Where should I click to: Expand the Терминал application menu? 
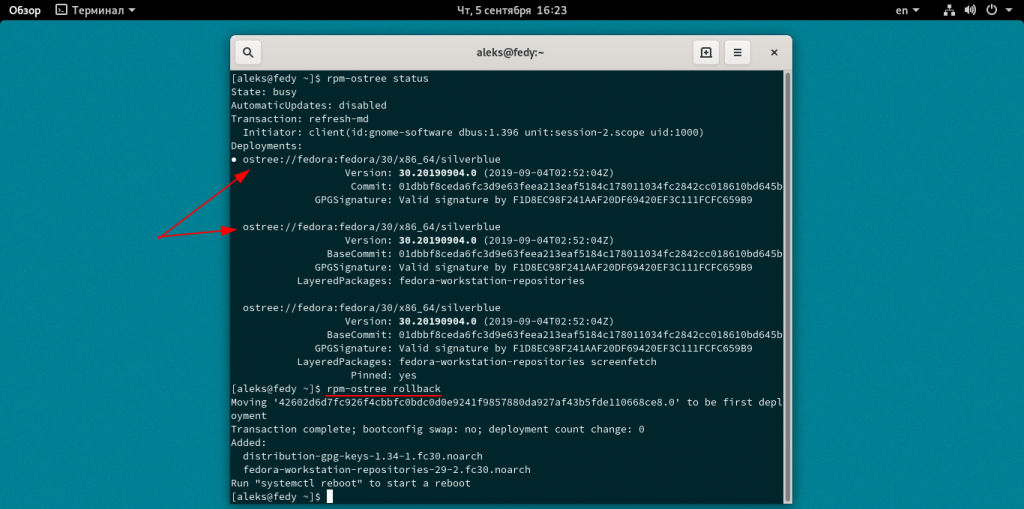[x=95, y=10]
